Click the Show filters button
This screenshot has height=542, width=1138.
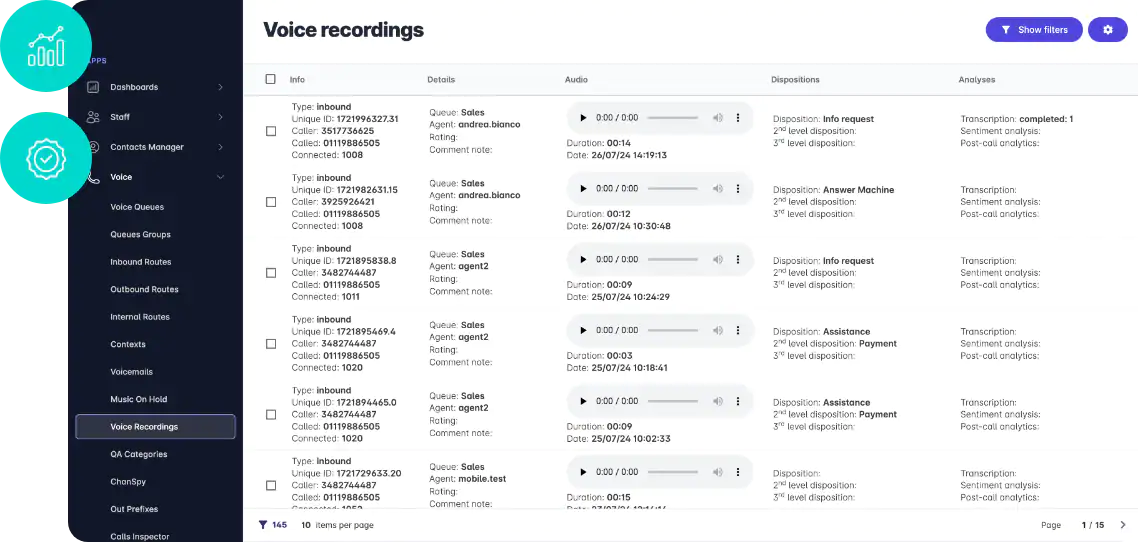(x=1034, y=30)
